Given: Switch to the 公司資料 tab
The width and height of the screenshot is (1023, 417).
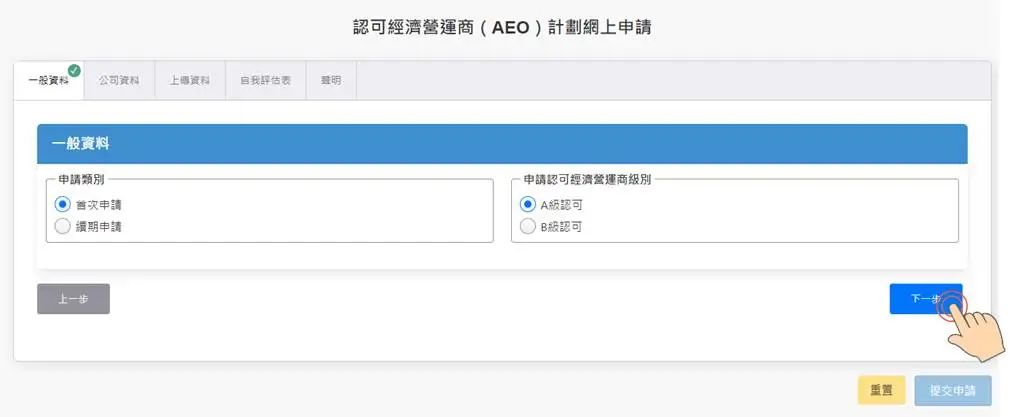Looking at the screenshot, I should [x=119, y=81].
